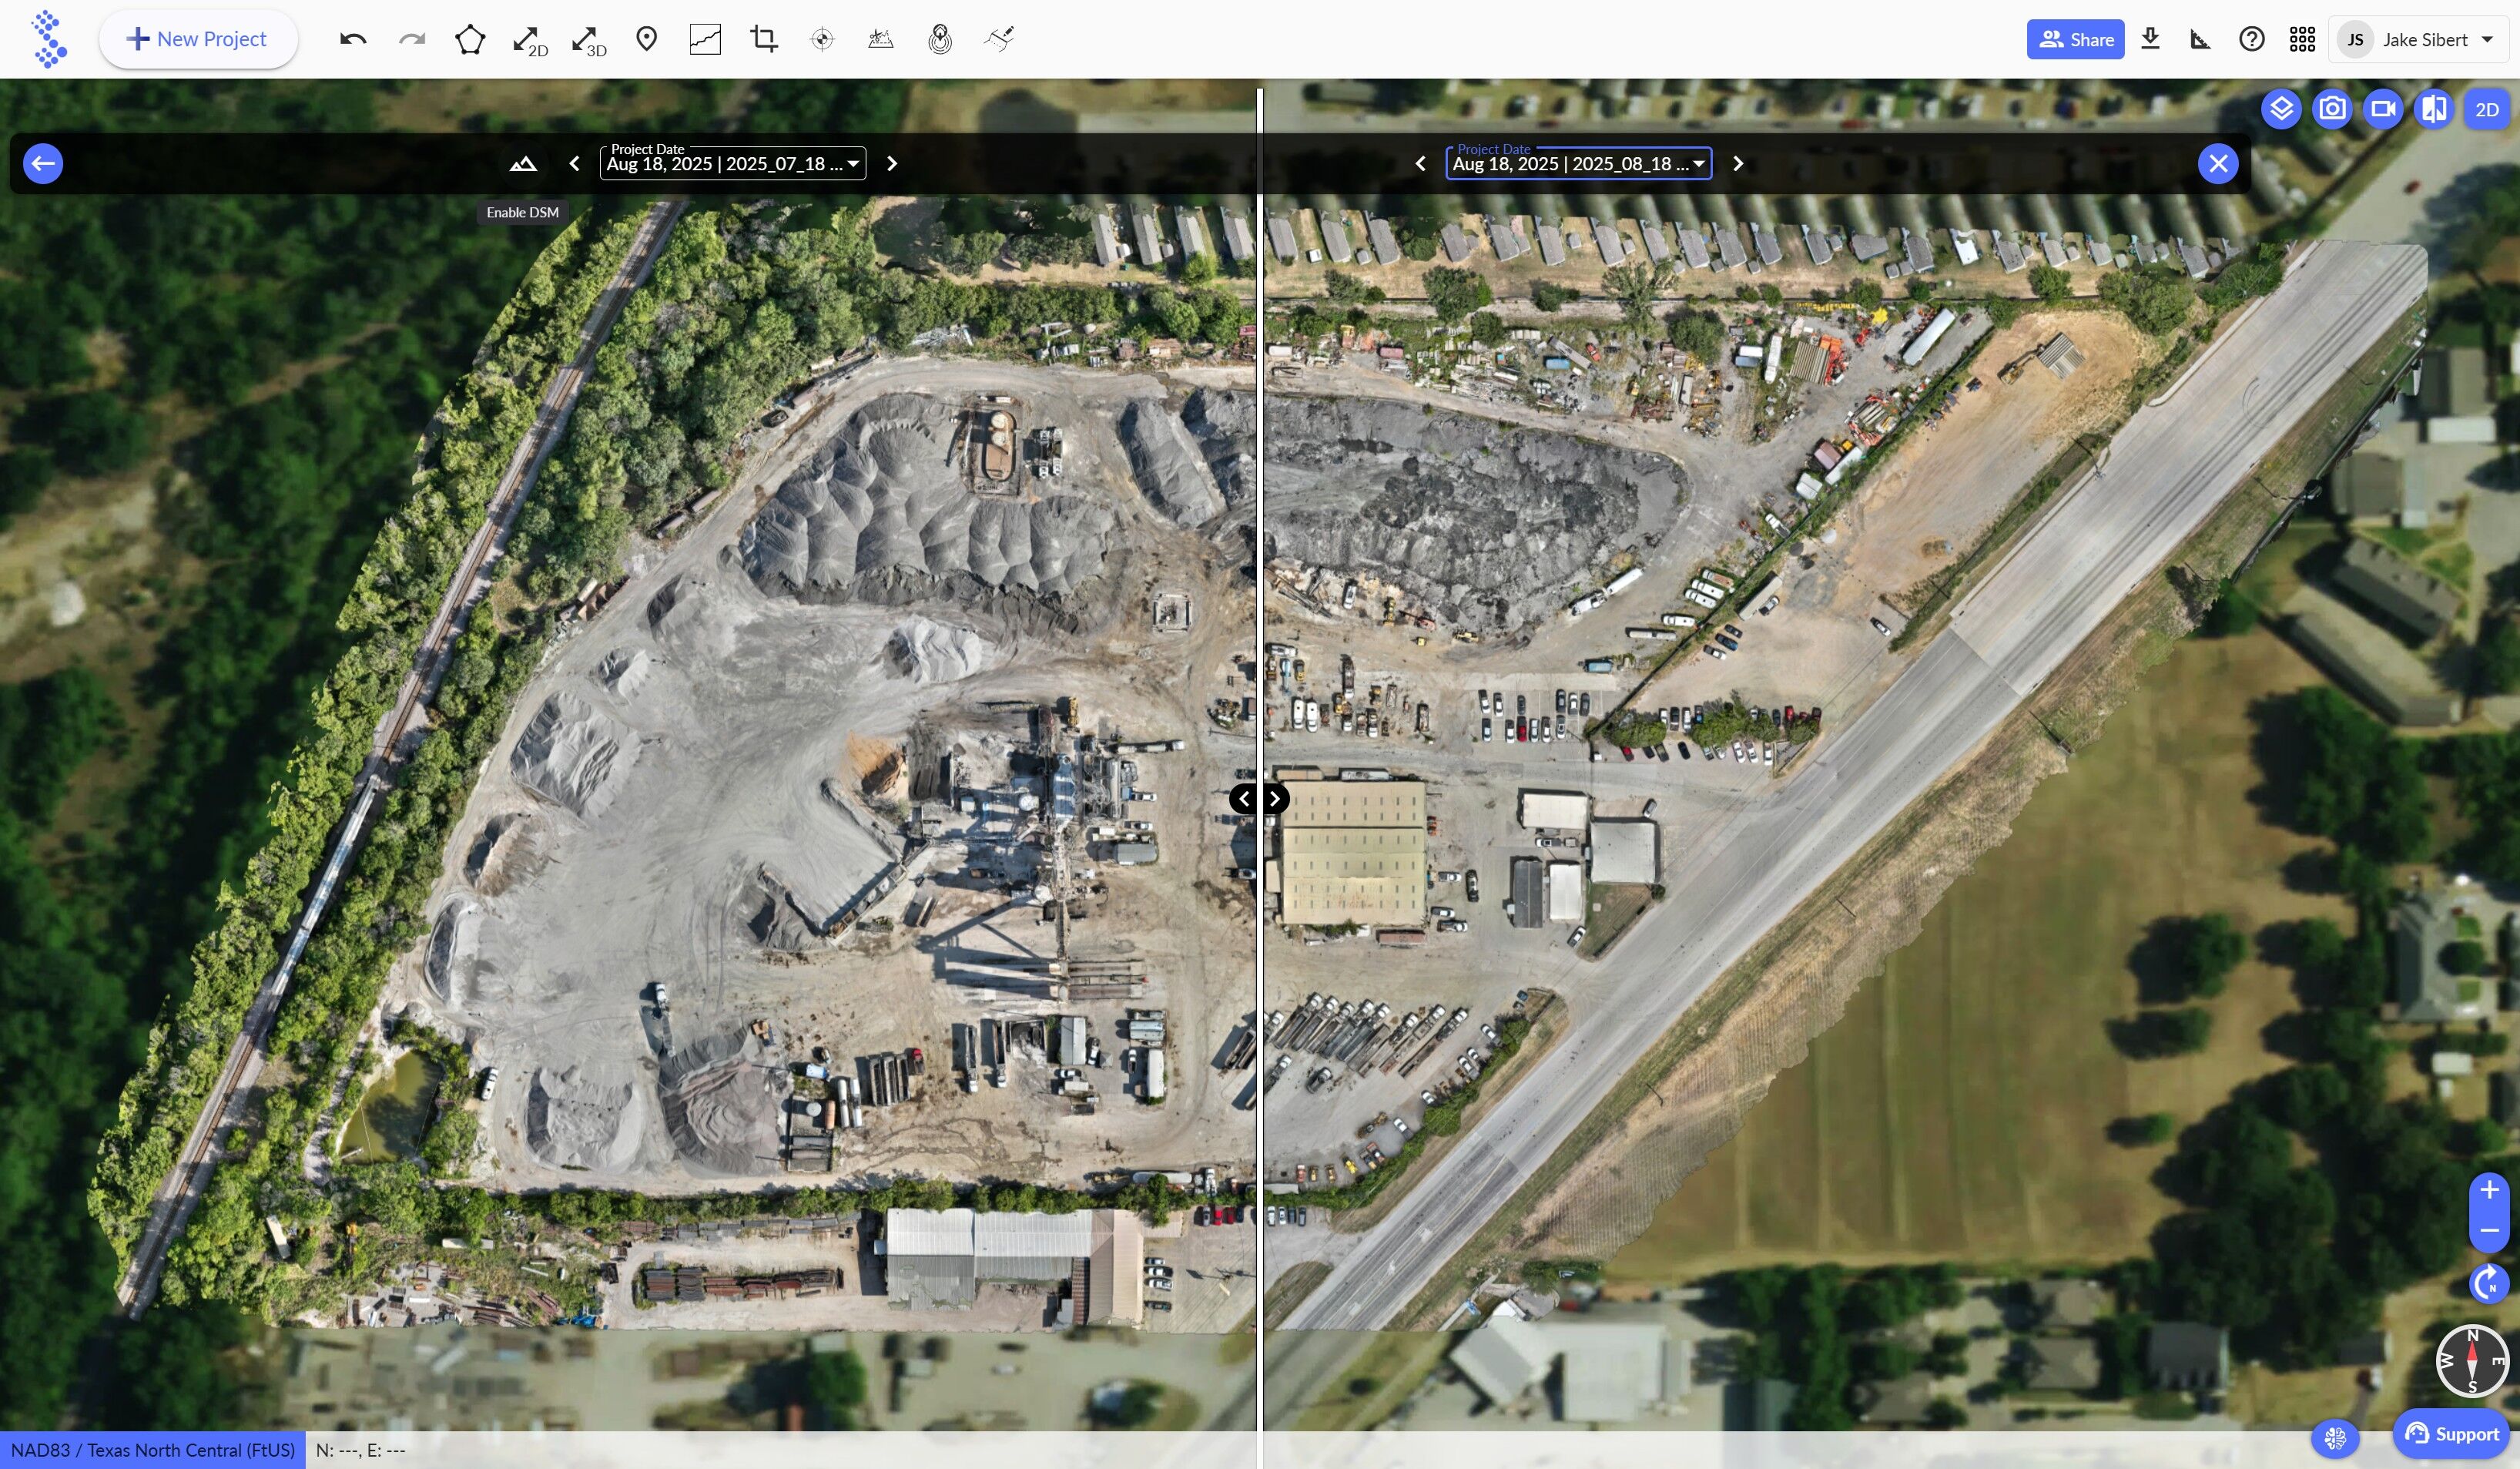This screenshot has width=2520, height=1469.
Task: Open the apps grid menu
Action: [2302, 39]
